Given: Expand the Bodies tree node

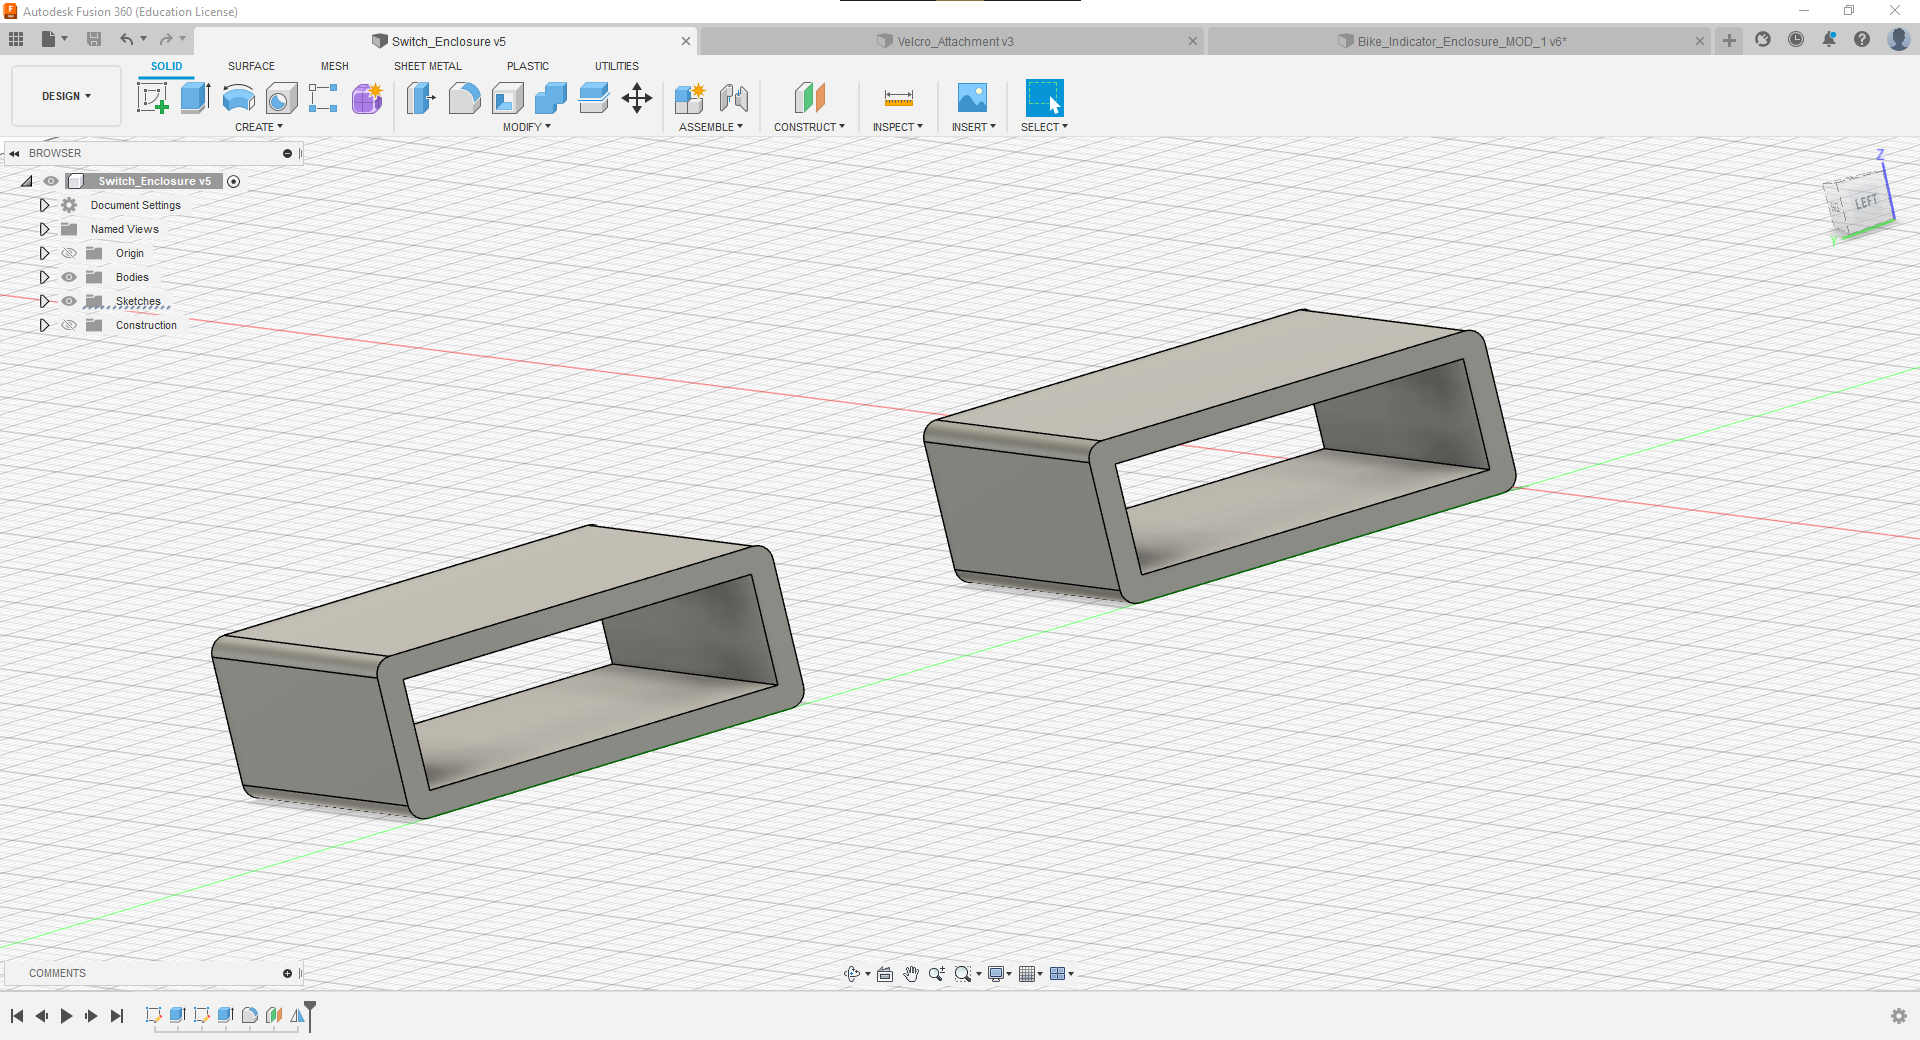Looking at the screenshot, I should (x=44, y=277).
